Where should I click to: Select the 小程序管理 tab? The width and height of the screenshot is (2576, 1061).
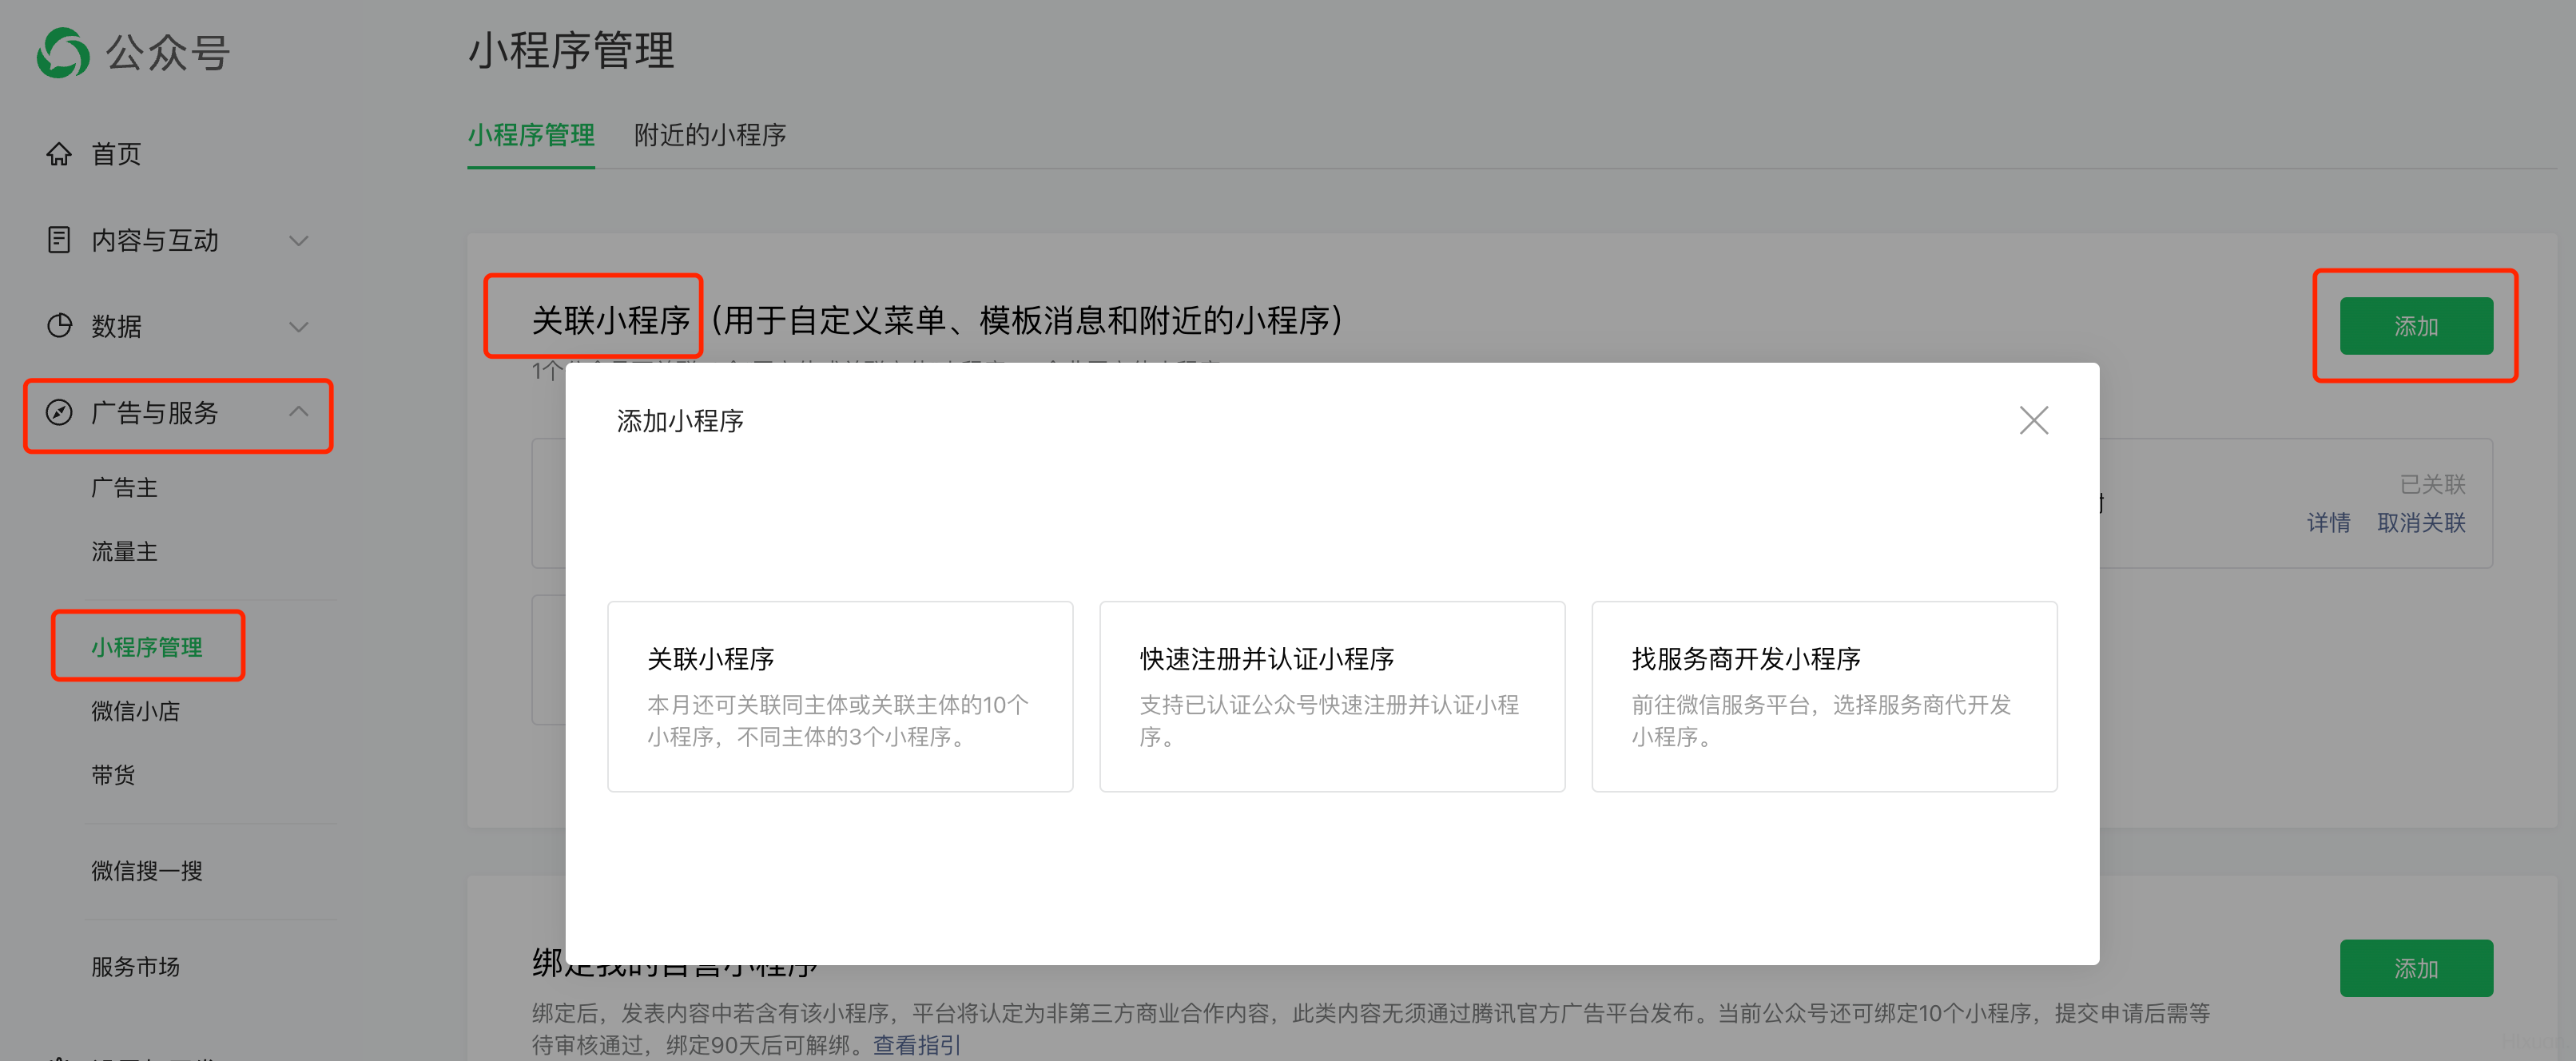pos(531,135)
